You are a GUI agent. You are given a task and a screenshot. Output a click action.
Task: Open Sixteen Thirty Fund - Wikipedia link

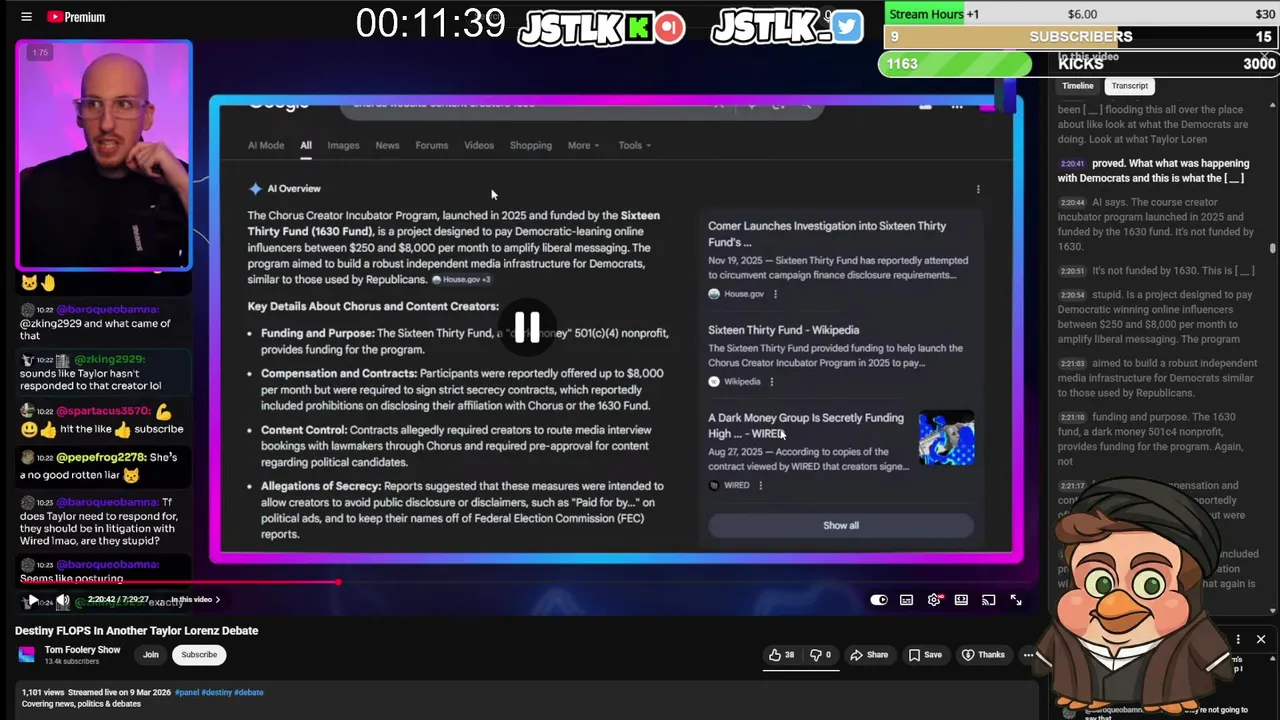(784, 330)
